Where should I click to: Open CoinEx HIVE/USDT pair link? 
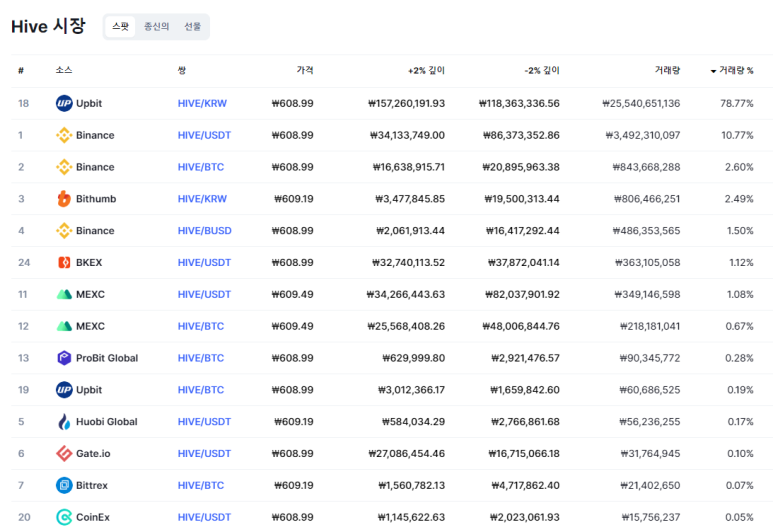[204, 517]
